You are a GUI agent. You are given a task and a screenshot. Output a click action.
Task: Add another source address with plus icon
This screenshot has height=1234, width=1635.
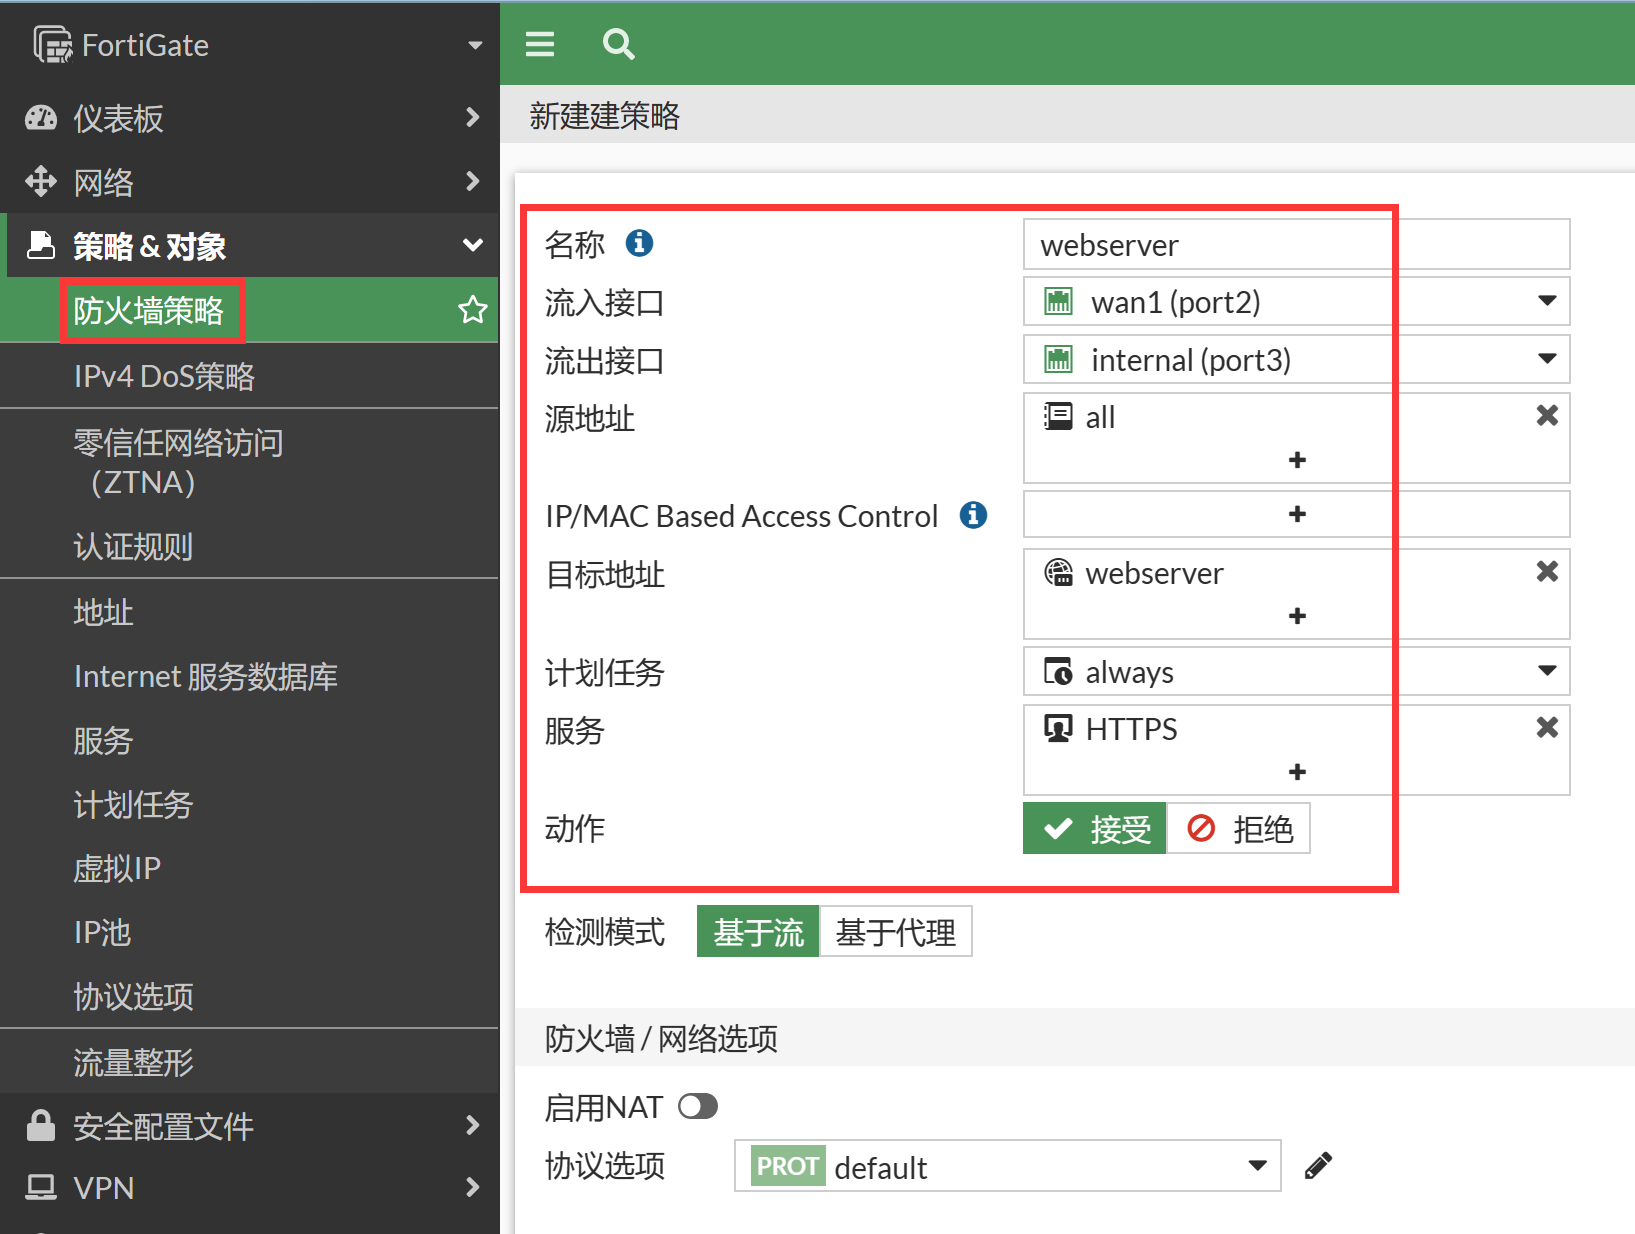point(1297,460)
